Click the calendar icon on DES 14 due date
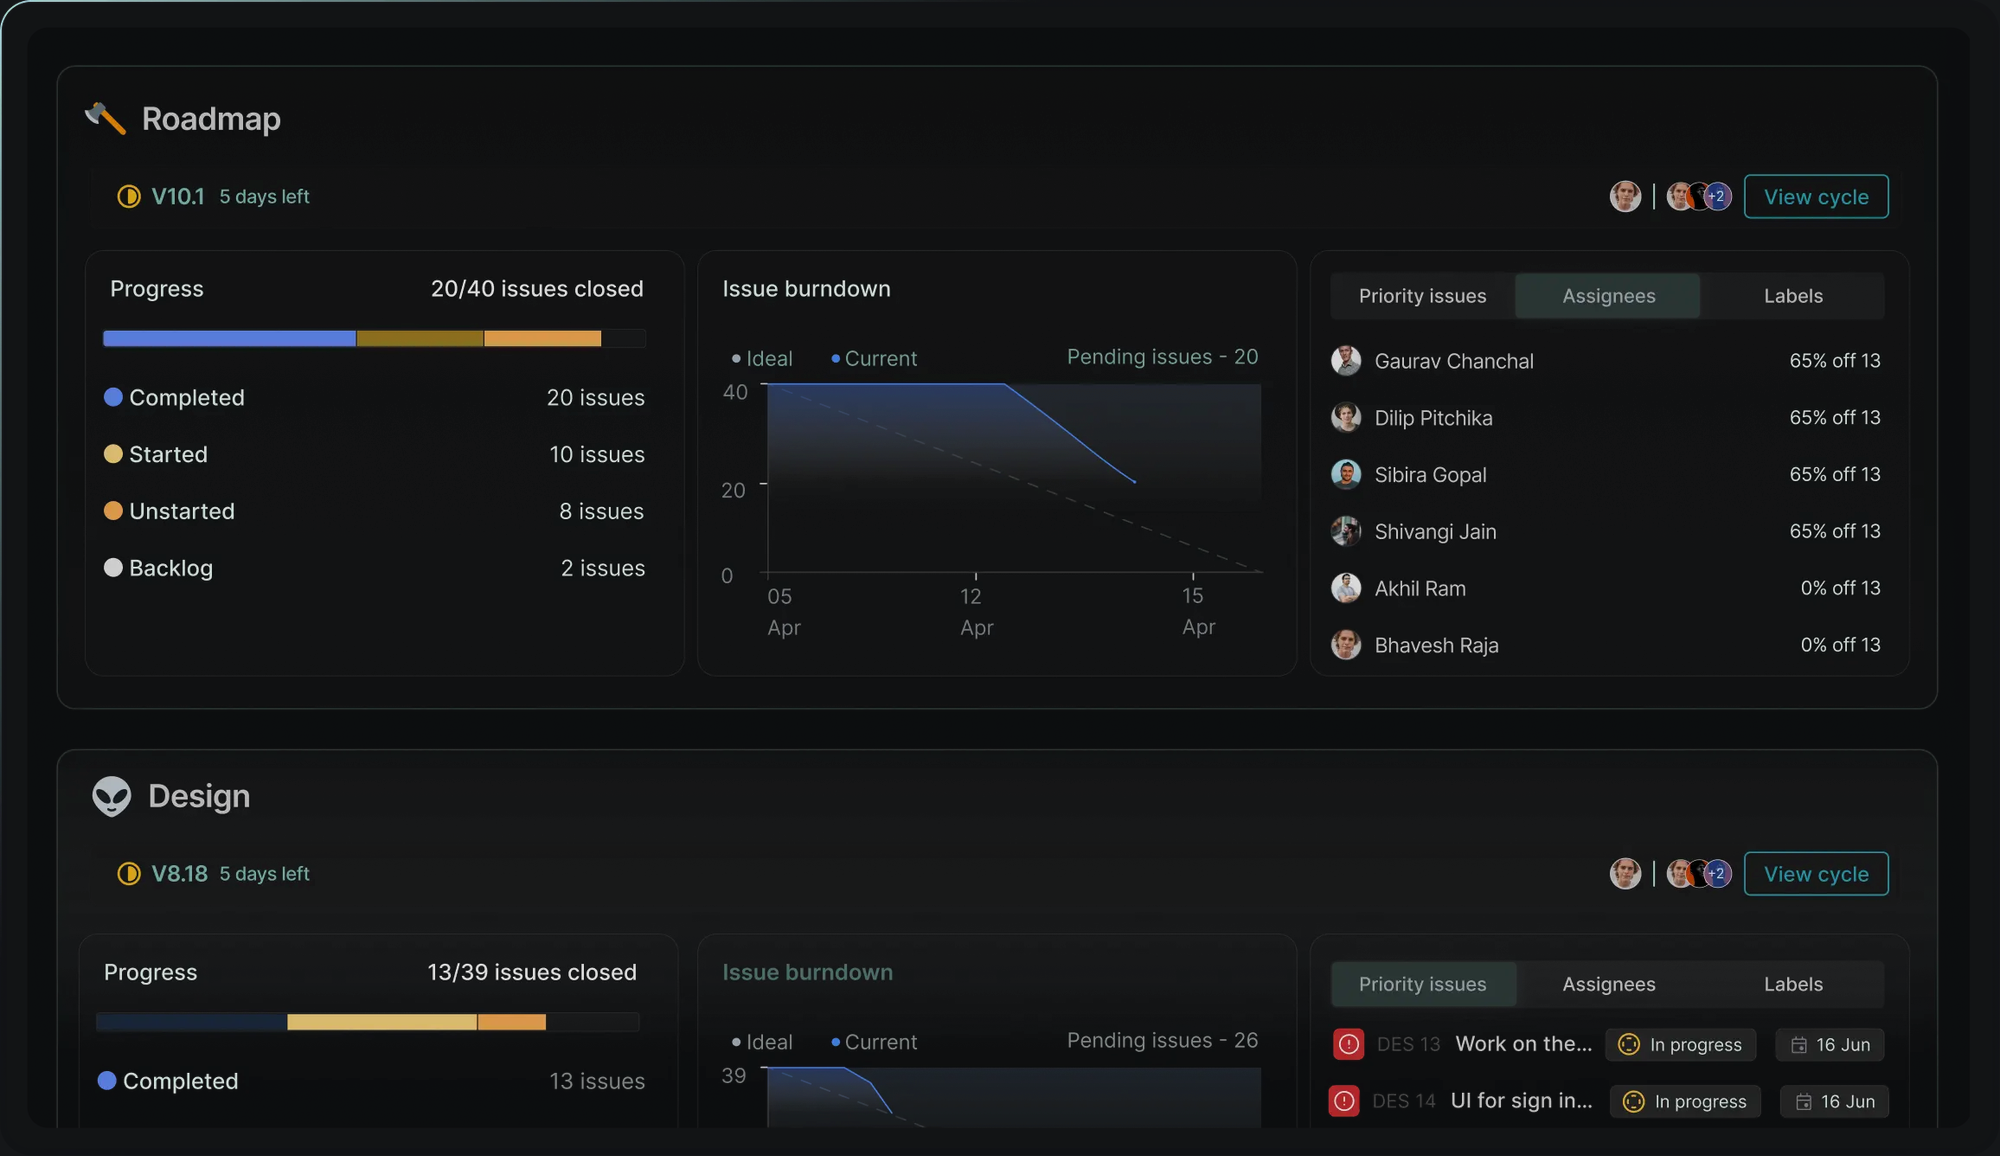The width and height of the screenshot is (2000, 1156). (1804, 1102)
